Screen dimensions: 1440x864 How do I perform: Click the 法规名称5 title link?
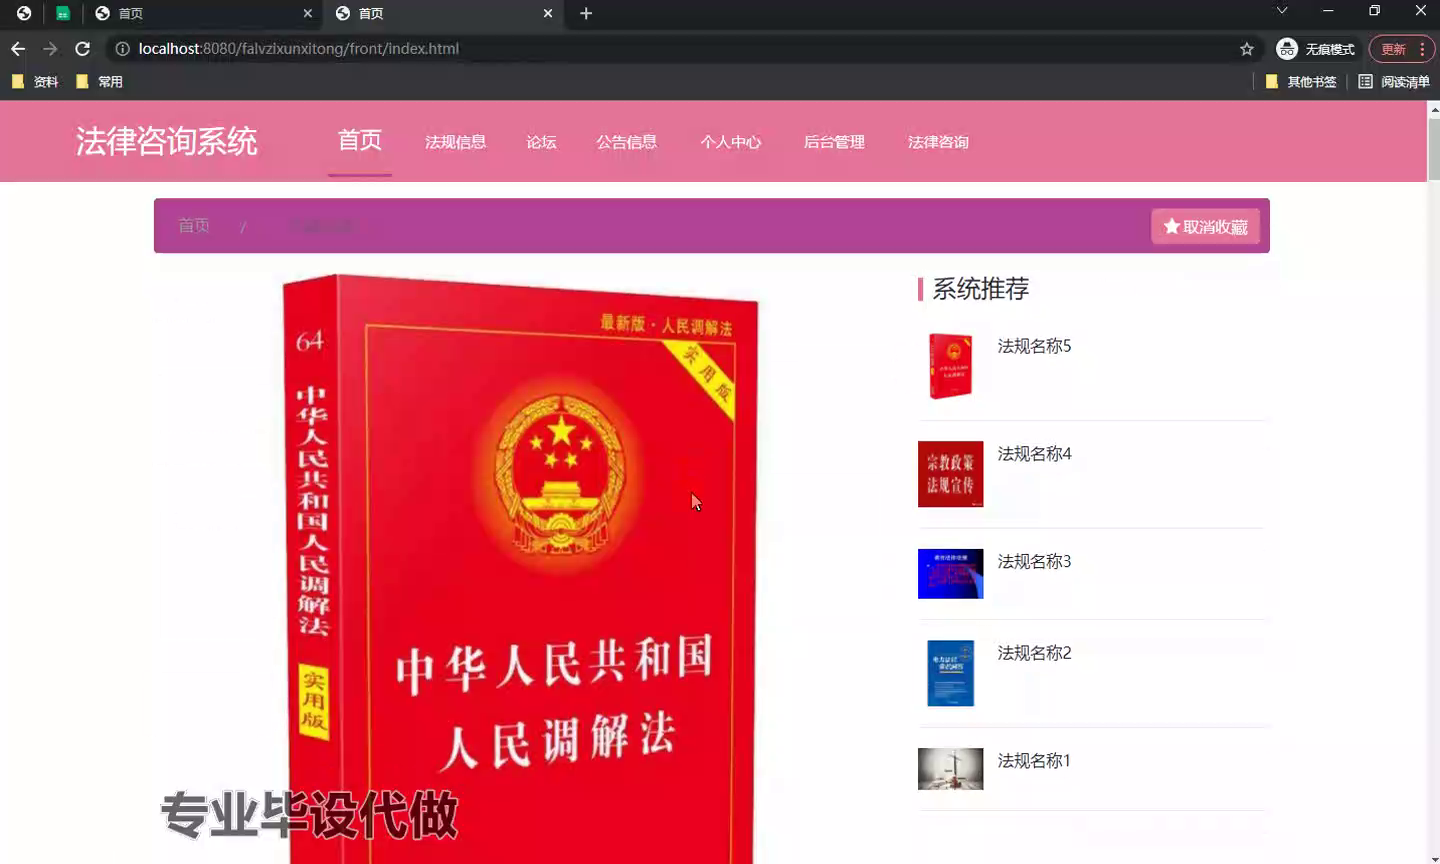pos(1034,346)
